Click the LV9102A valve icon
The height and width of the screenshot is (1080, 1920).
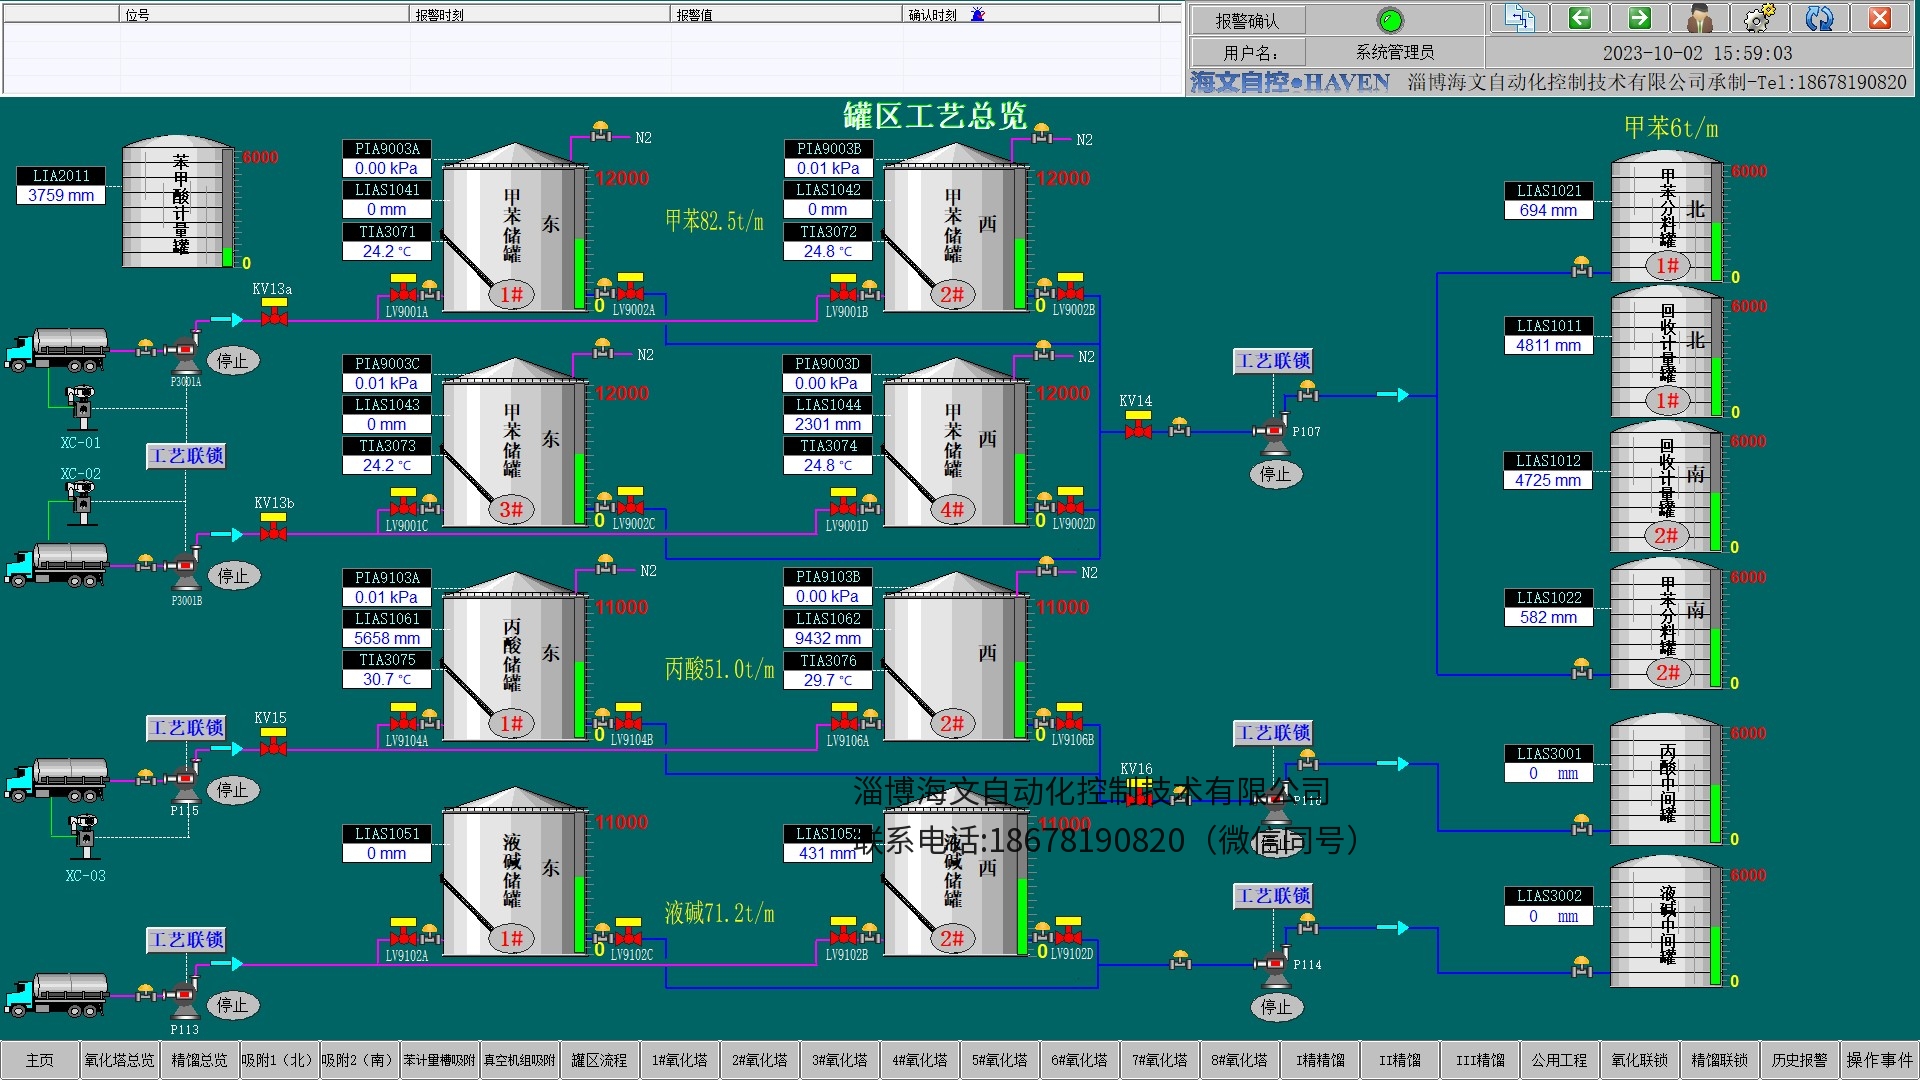point(403,932)
